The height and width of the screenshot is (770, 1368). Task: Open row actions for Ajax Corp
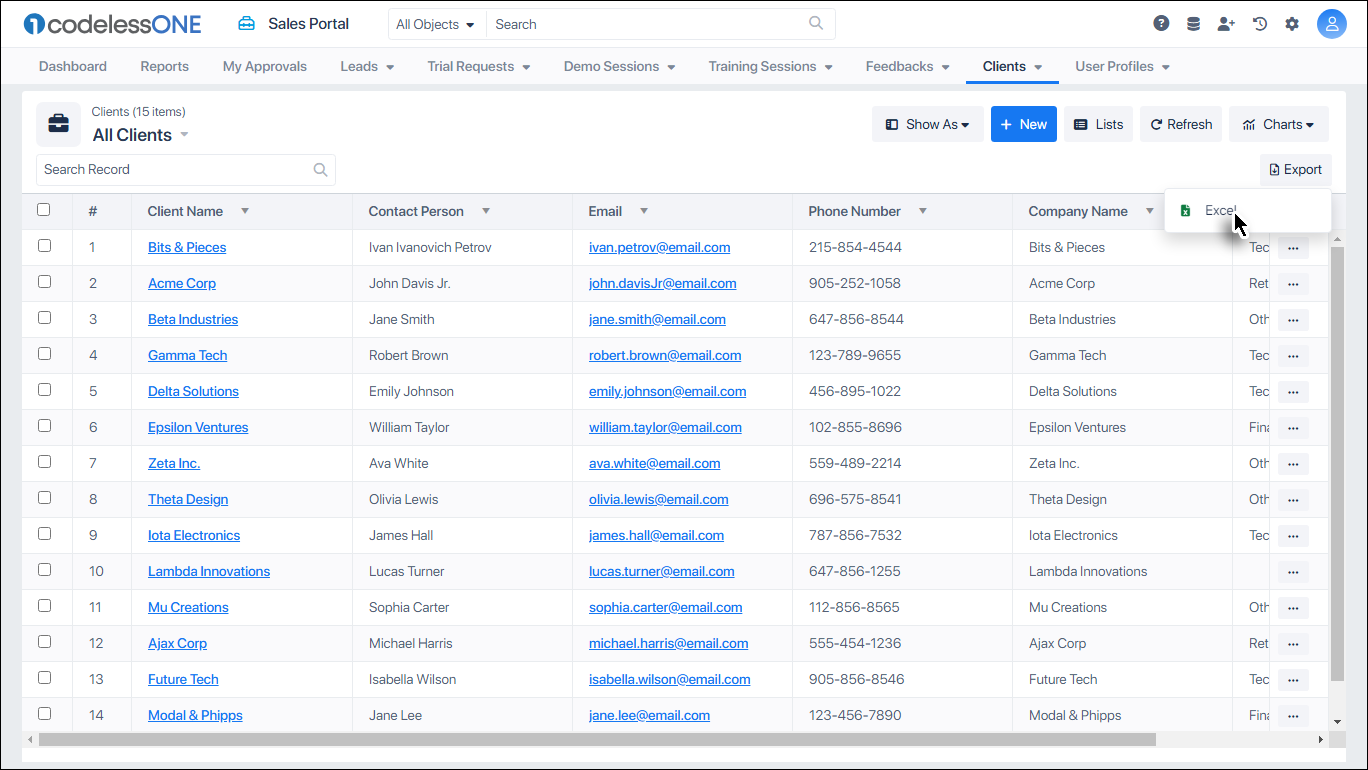pyautogui.click(x=1293, y=644)
